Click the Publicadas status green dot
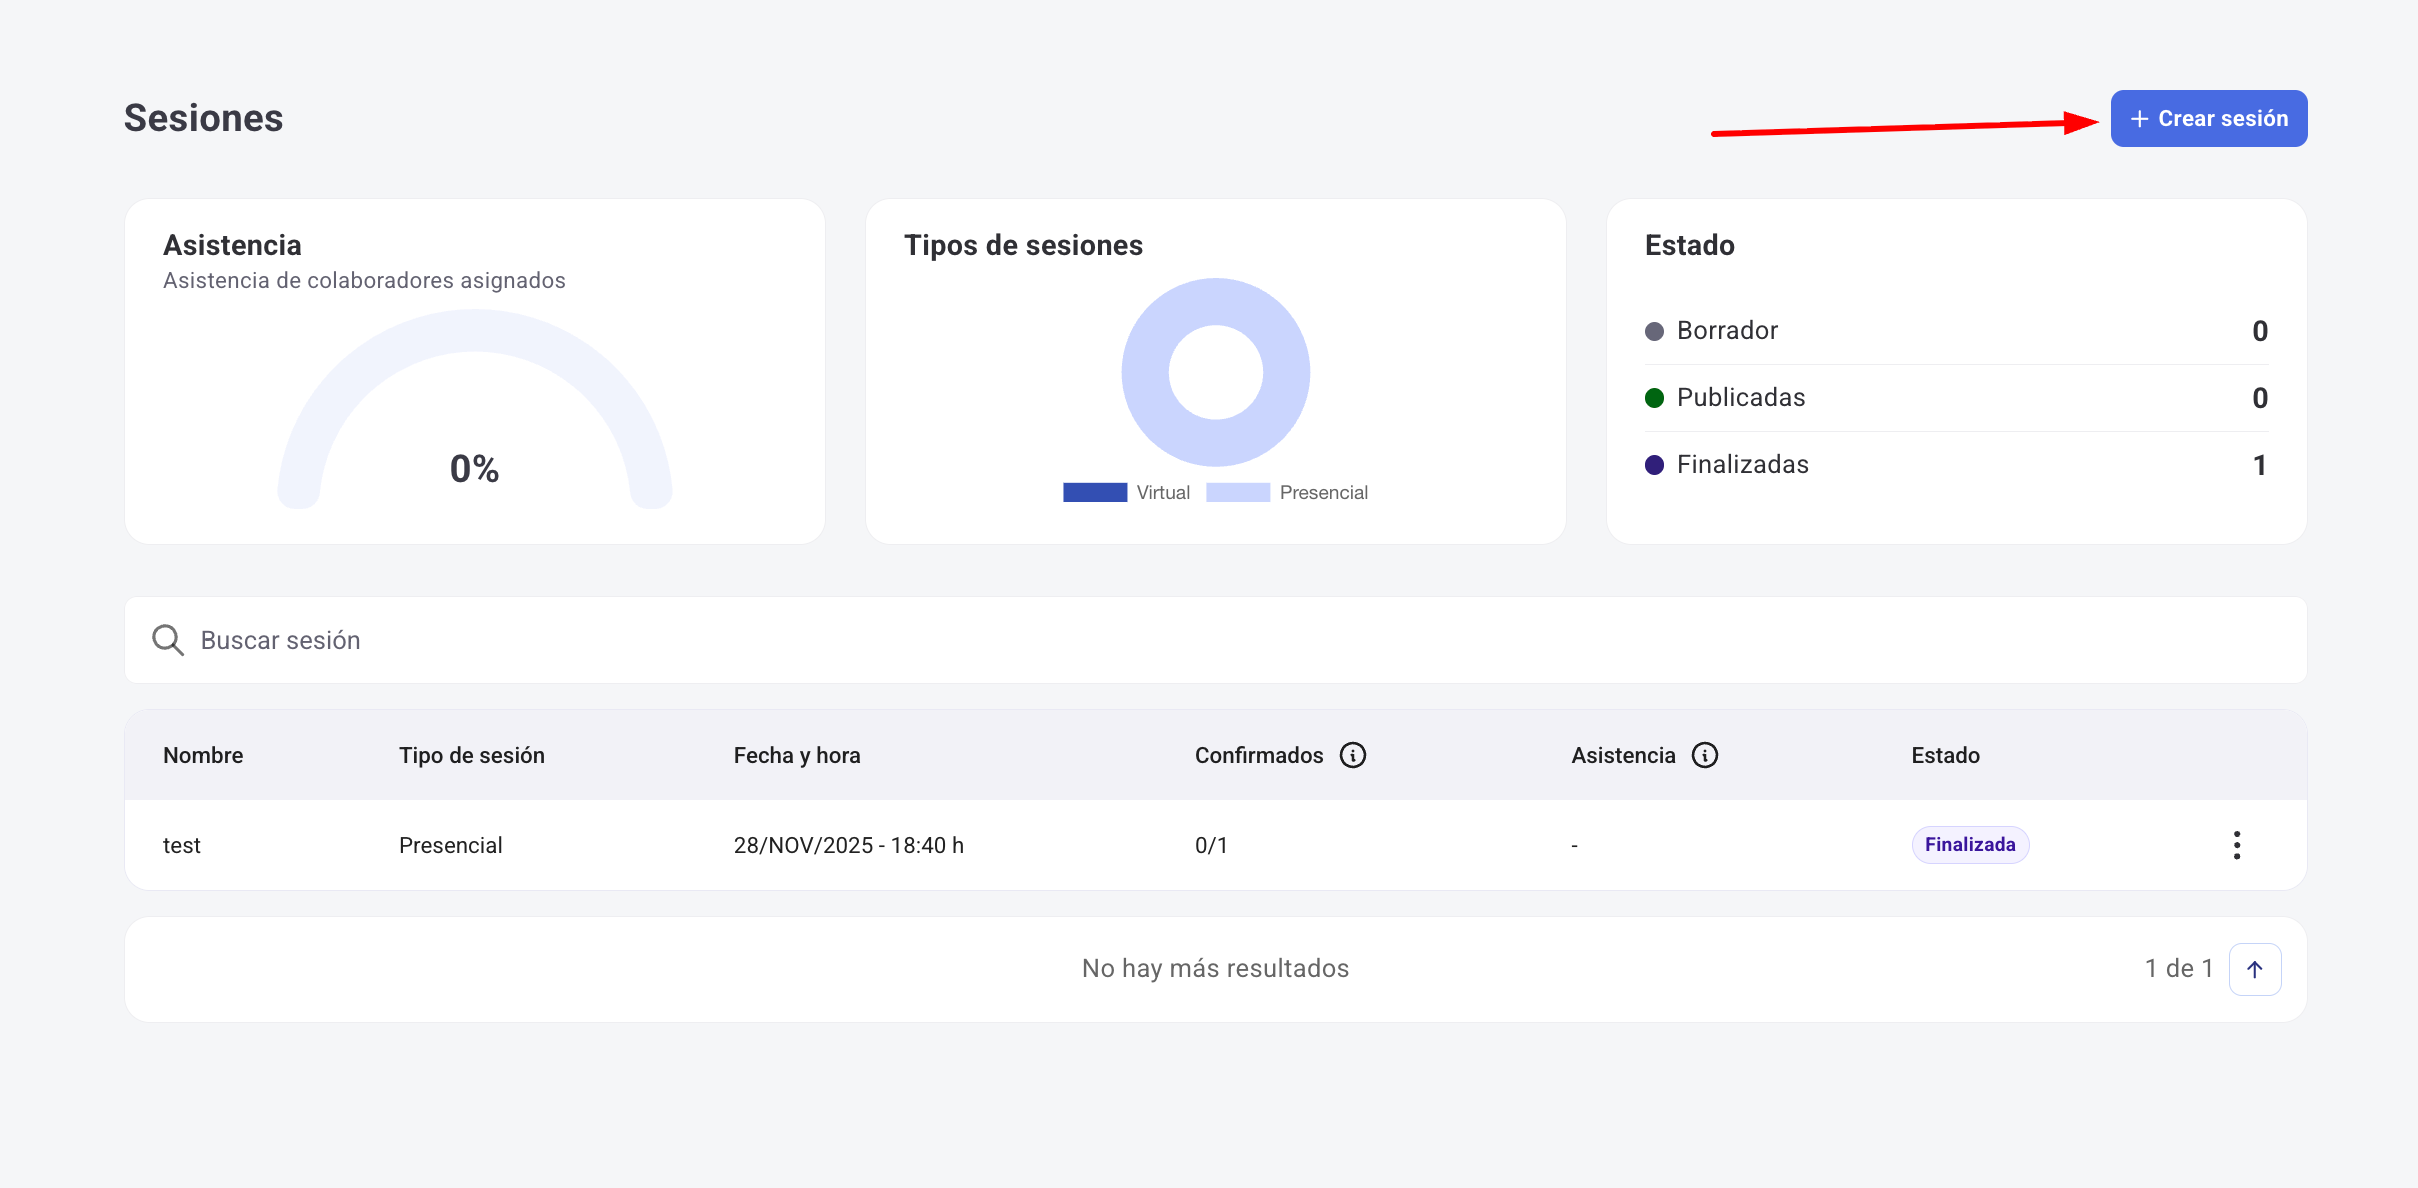Image resolution: width=2418 pixels, height=1188 pixels. tap(1654, 398)
